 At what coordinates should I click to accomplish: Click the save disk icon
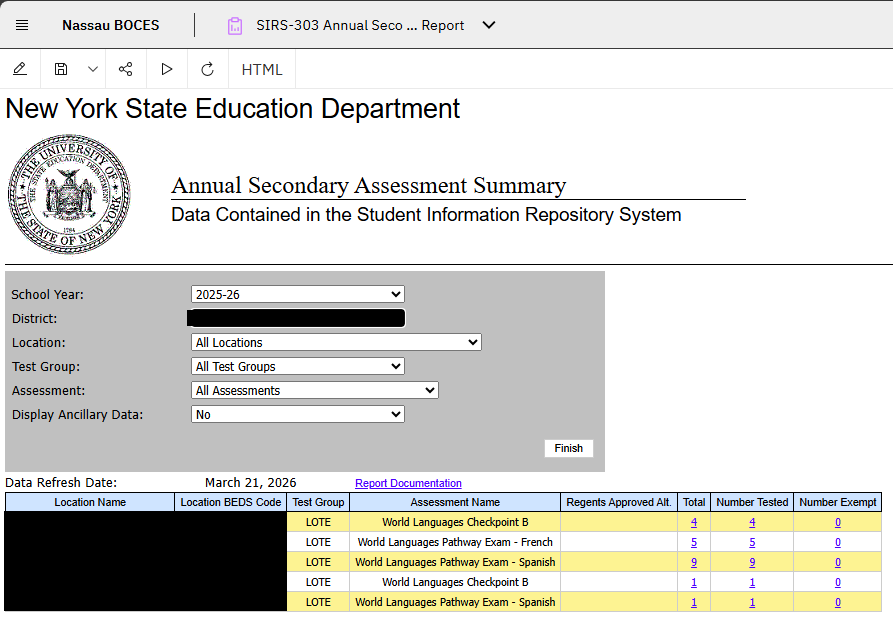coord(61,69)
